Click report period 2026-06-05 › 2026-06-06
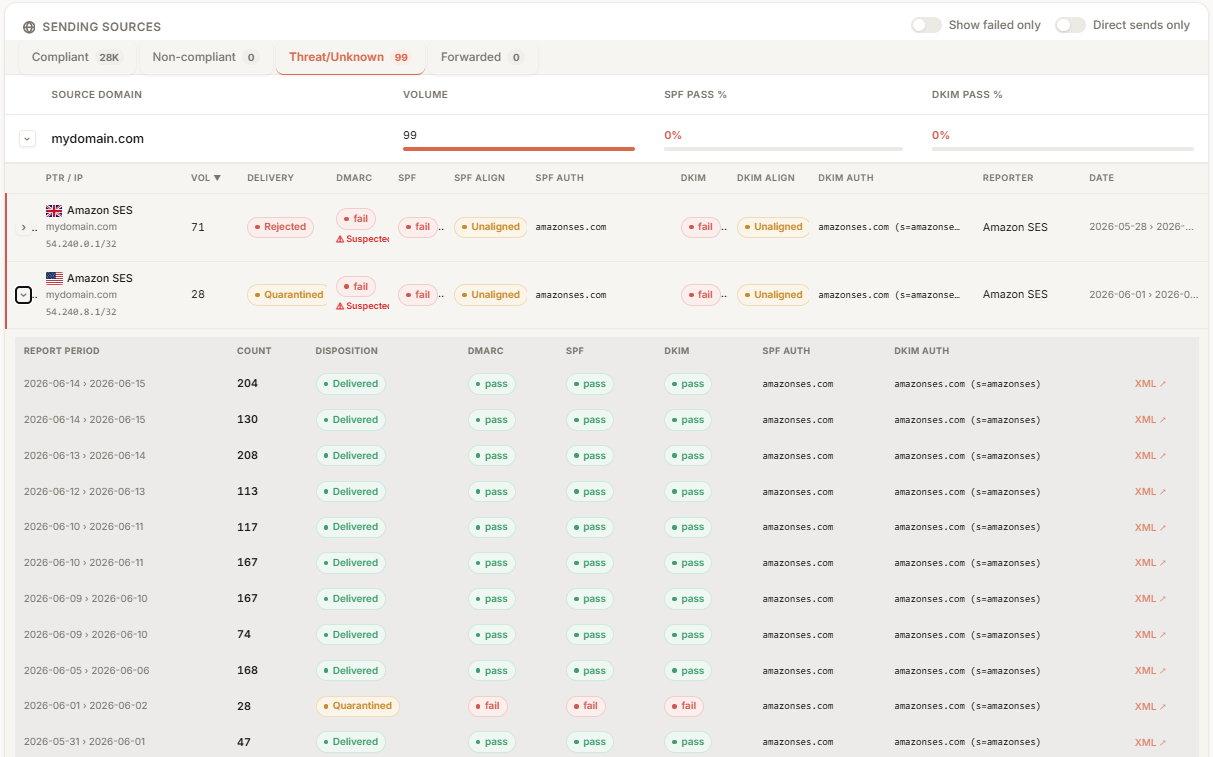Screen dimensions: 1213x757 87,671
